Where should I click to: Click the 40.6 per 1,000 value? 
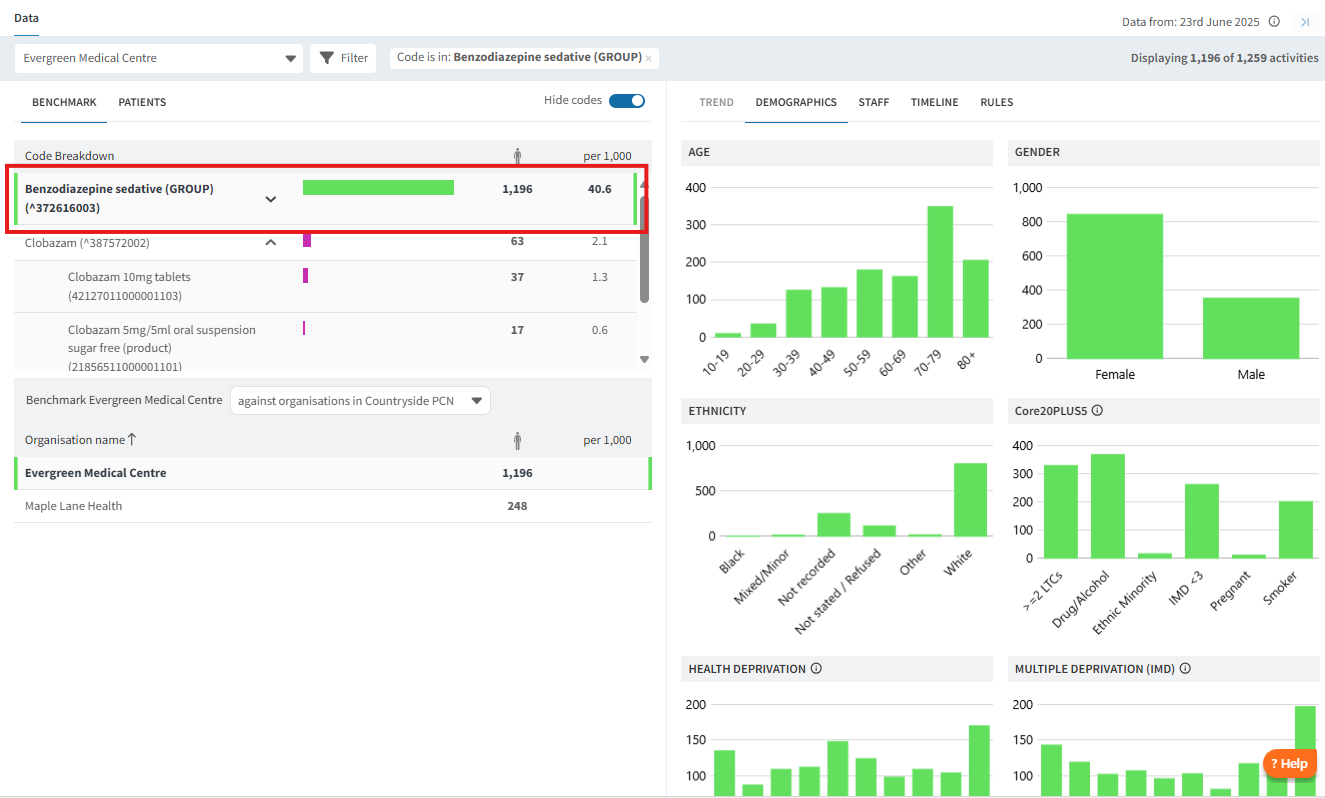point(599,189)
